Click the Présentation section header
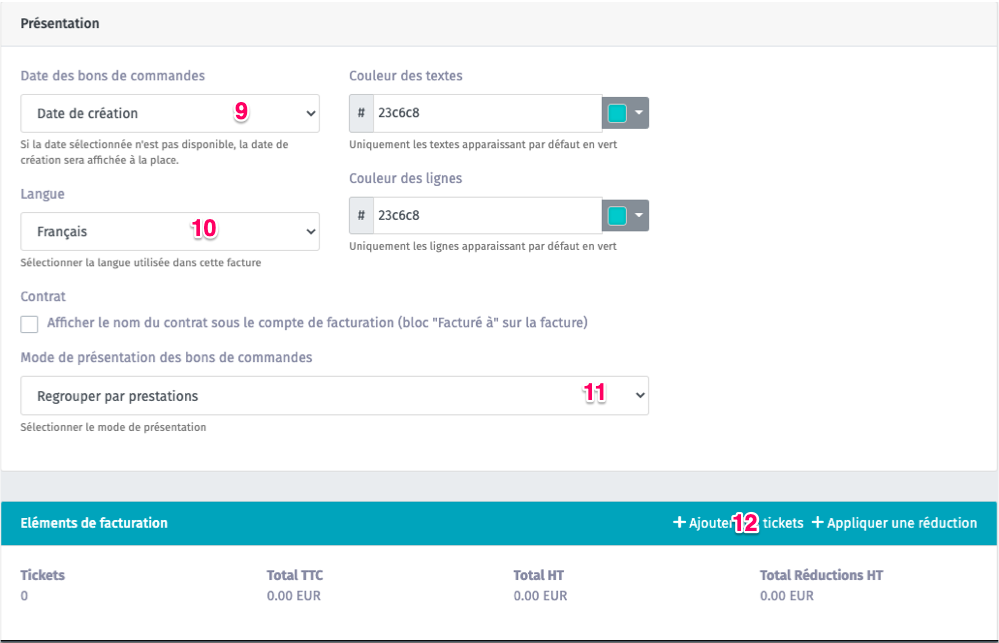The width and height of the screenshot is (999, 643). coord(60,22)
